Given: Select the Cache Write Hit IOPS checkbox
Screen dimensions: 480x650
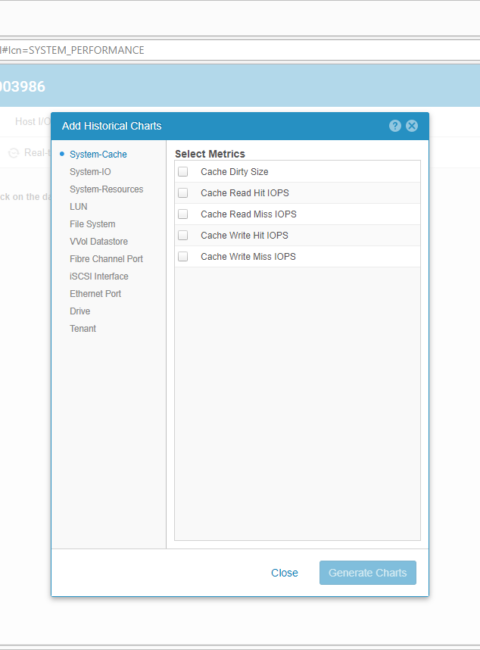Looking at the screenshot, I should click(183, 235).
